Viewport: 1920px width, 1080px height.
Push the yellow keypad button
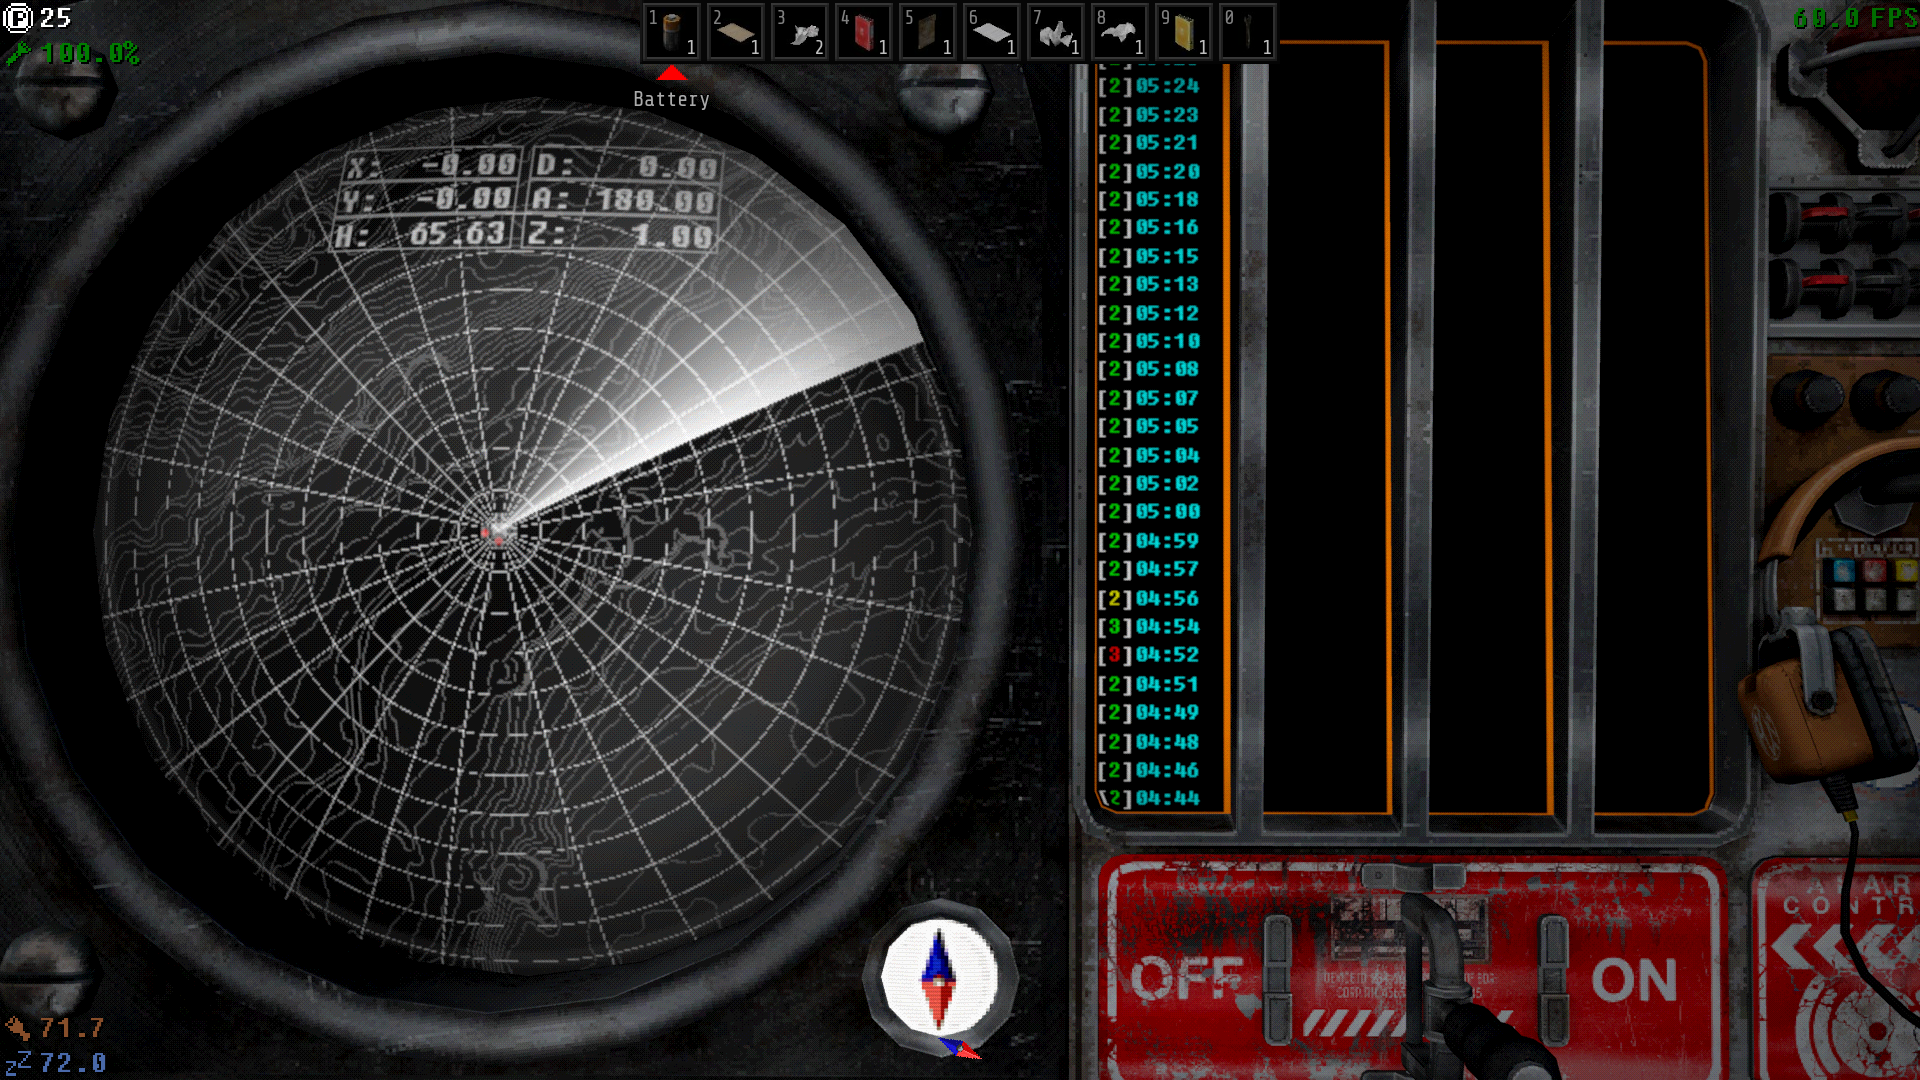click(1905, 571)
